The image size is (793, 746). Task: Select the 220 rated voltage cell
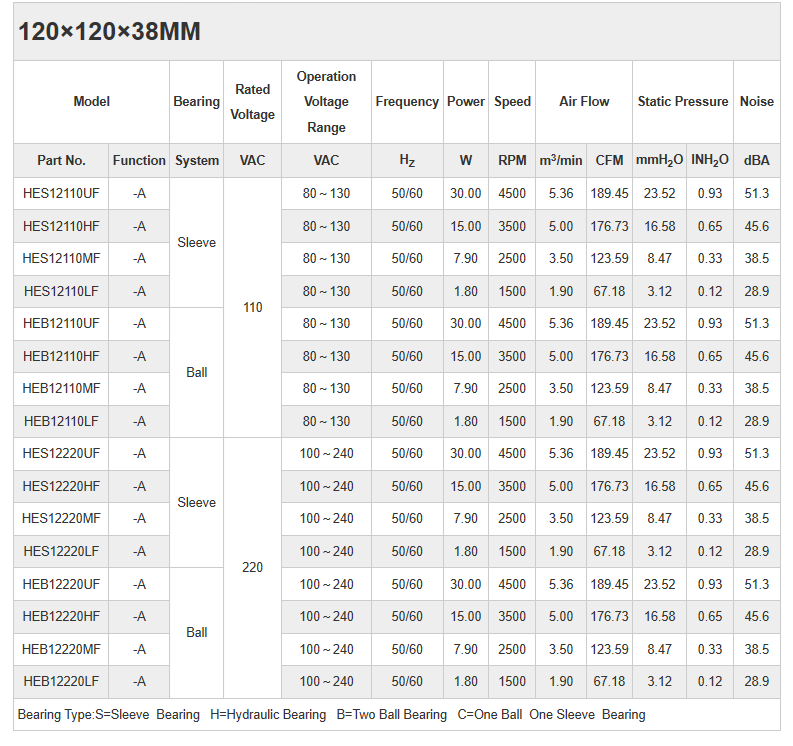[253, 567]
